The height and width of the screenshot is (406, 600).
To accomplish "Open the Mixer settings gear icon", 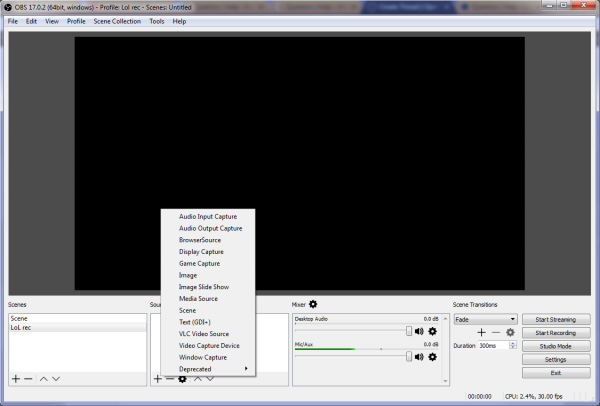I will pyautogui.click(x=313, y=304).
